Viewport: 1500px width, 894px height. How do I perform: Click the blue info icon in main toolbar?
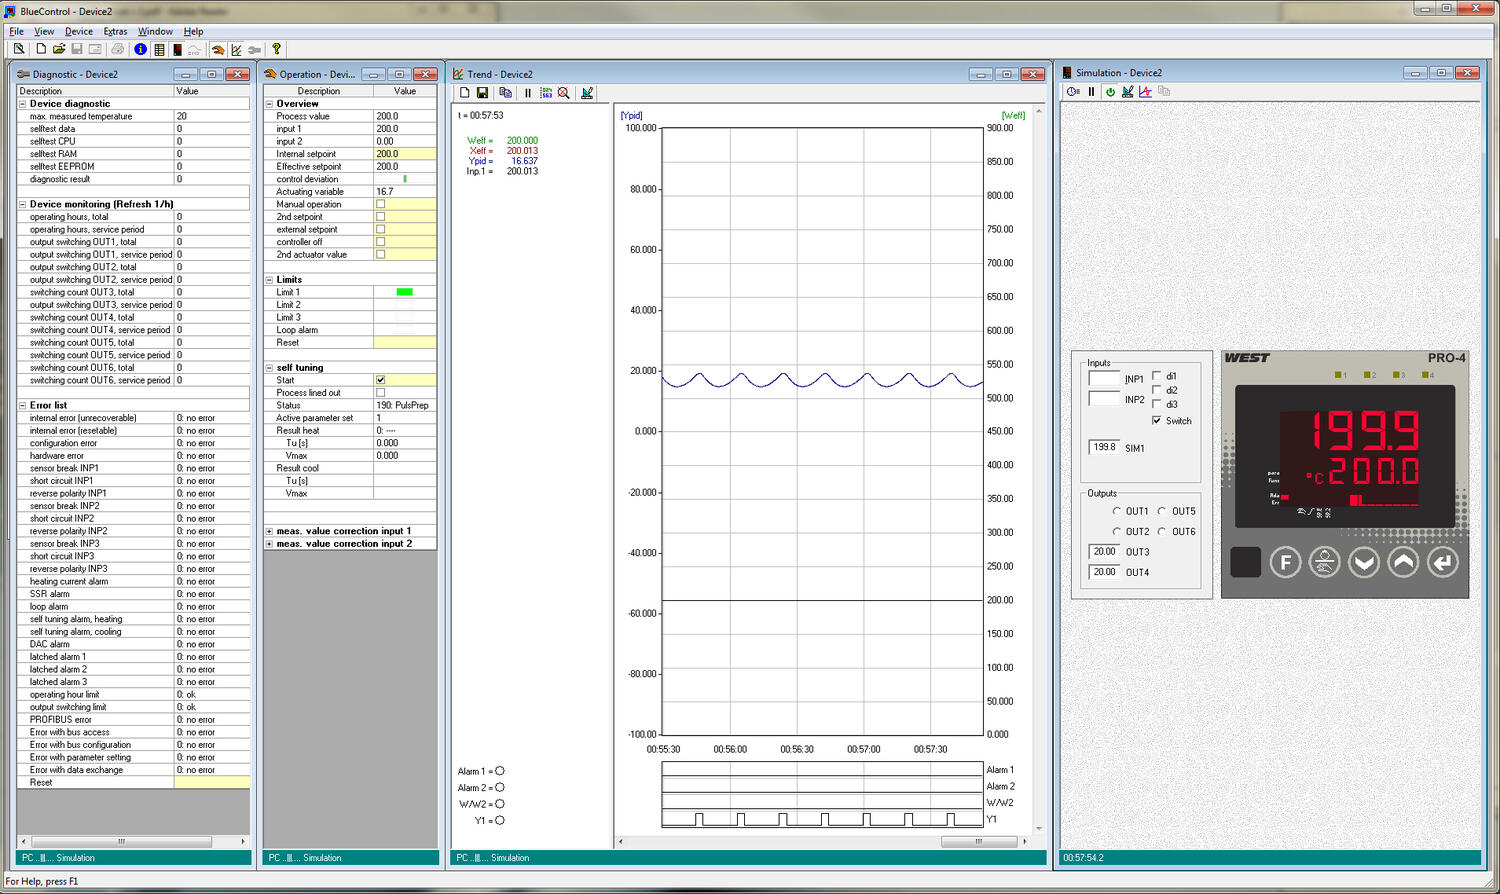click(x=141, y=49)
